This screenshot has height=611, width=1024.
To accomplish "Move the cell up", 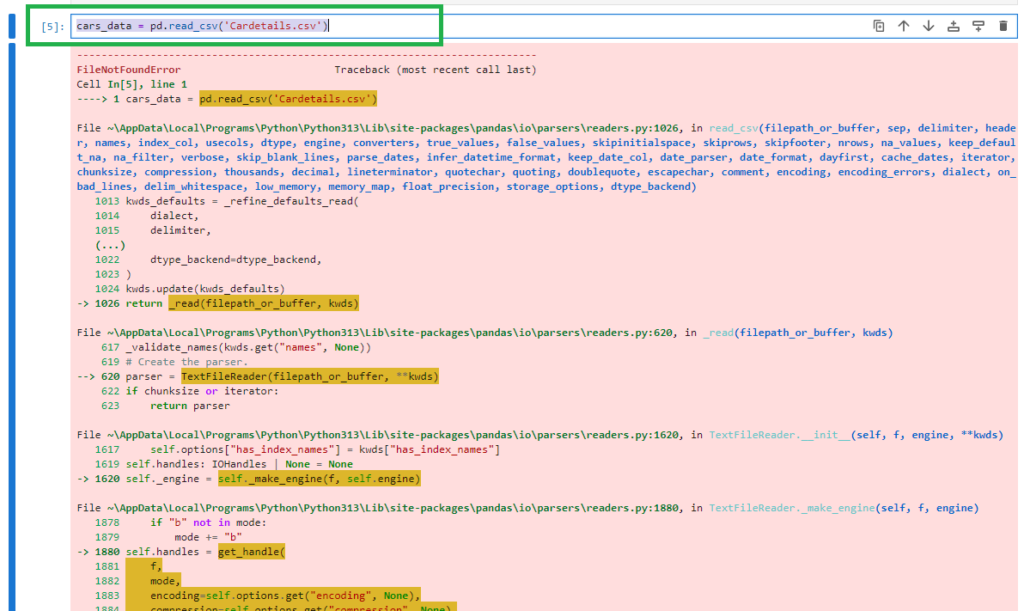I will (x=904, y=26).
